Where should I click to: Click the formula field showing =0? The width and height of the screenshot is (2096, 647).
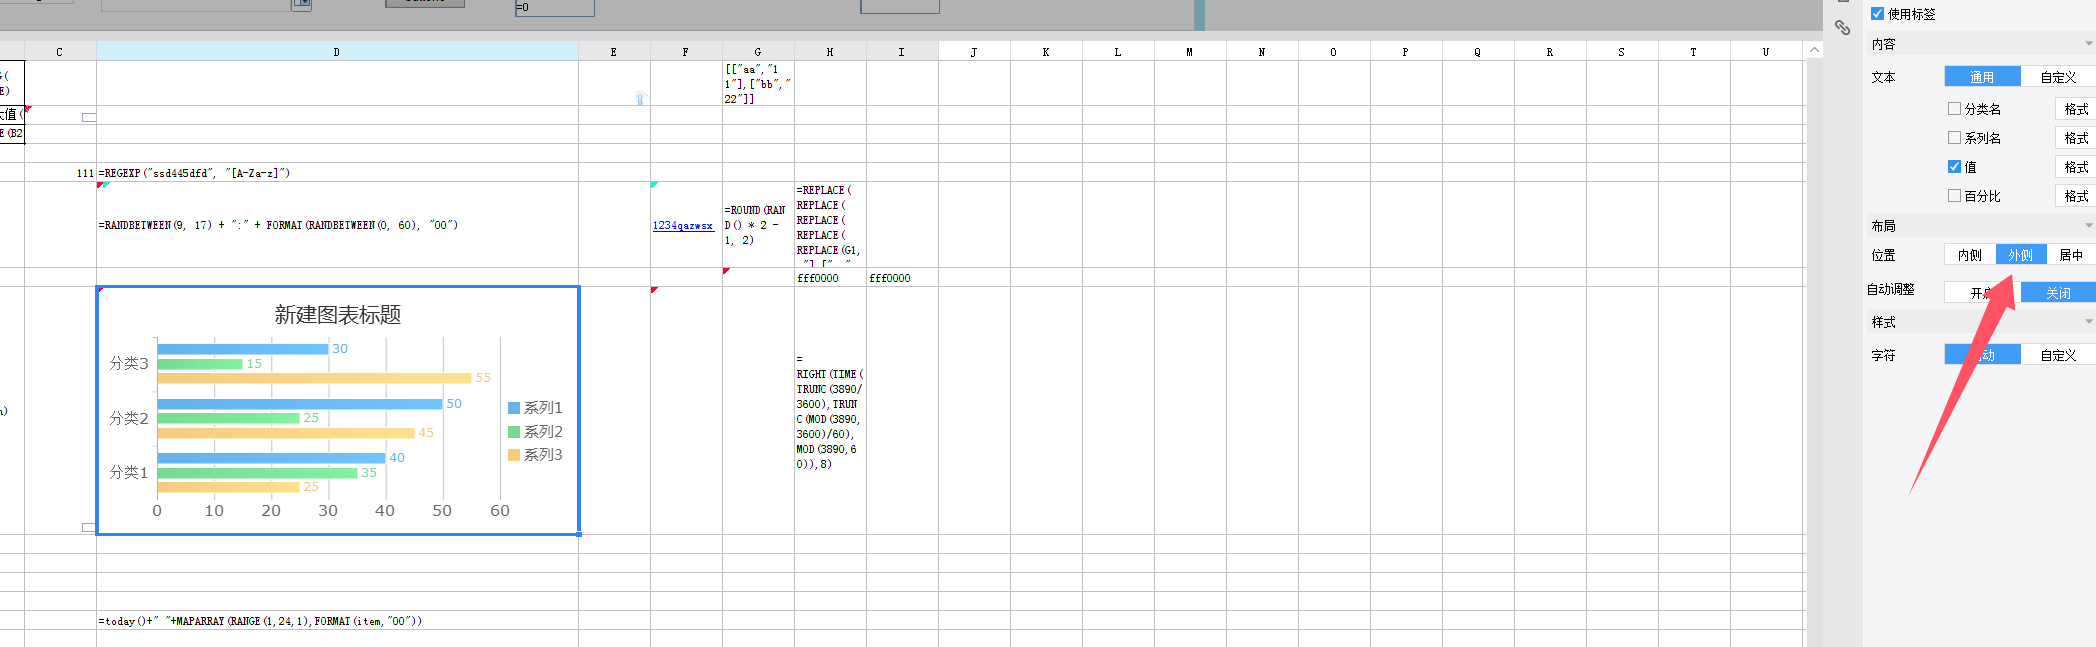(554, 8)
